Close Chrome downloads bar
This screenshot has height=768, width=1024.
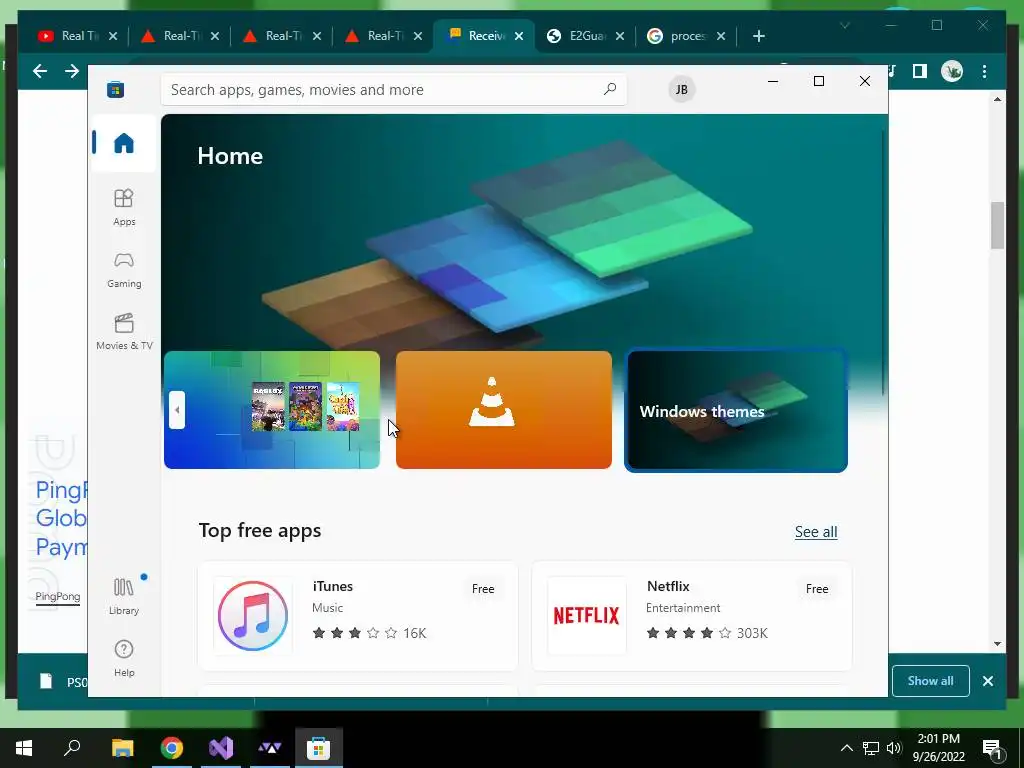tap(987, 681)
